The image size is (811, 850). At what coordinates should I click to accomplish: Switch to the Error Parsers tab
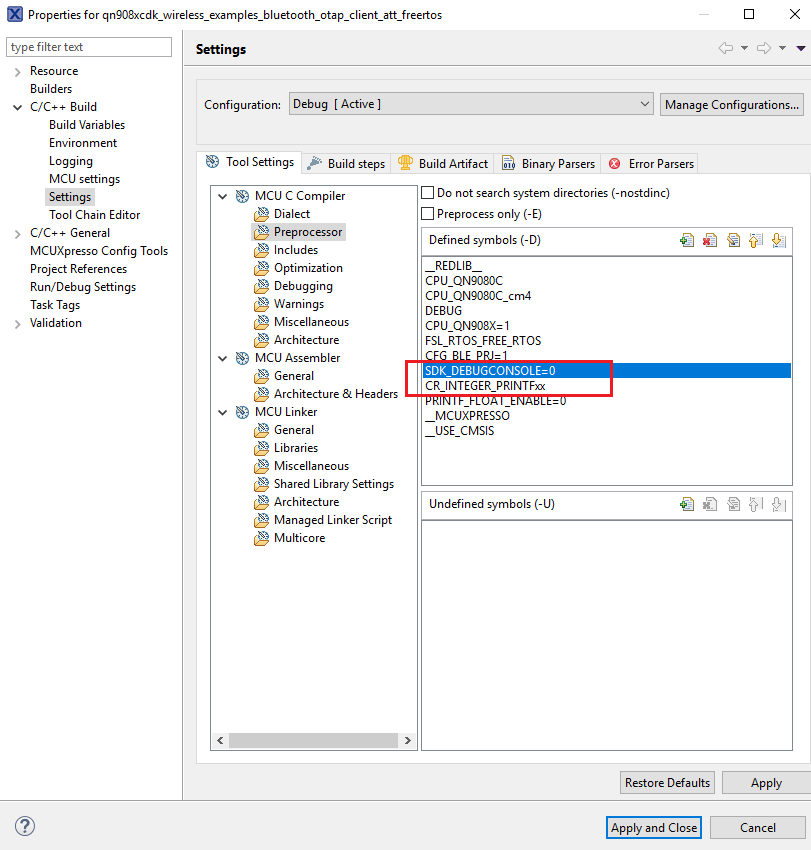(x=651, y=164)
